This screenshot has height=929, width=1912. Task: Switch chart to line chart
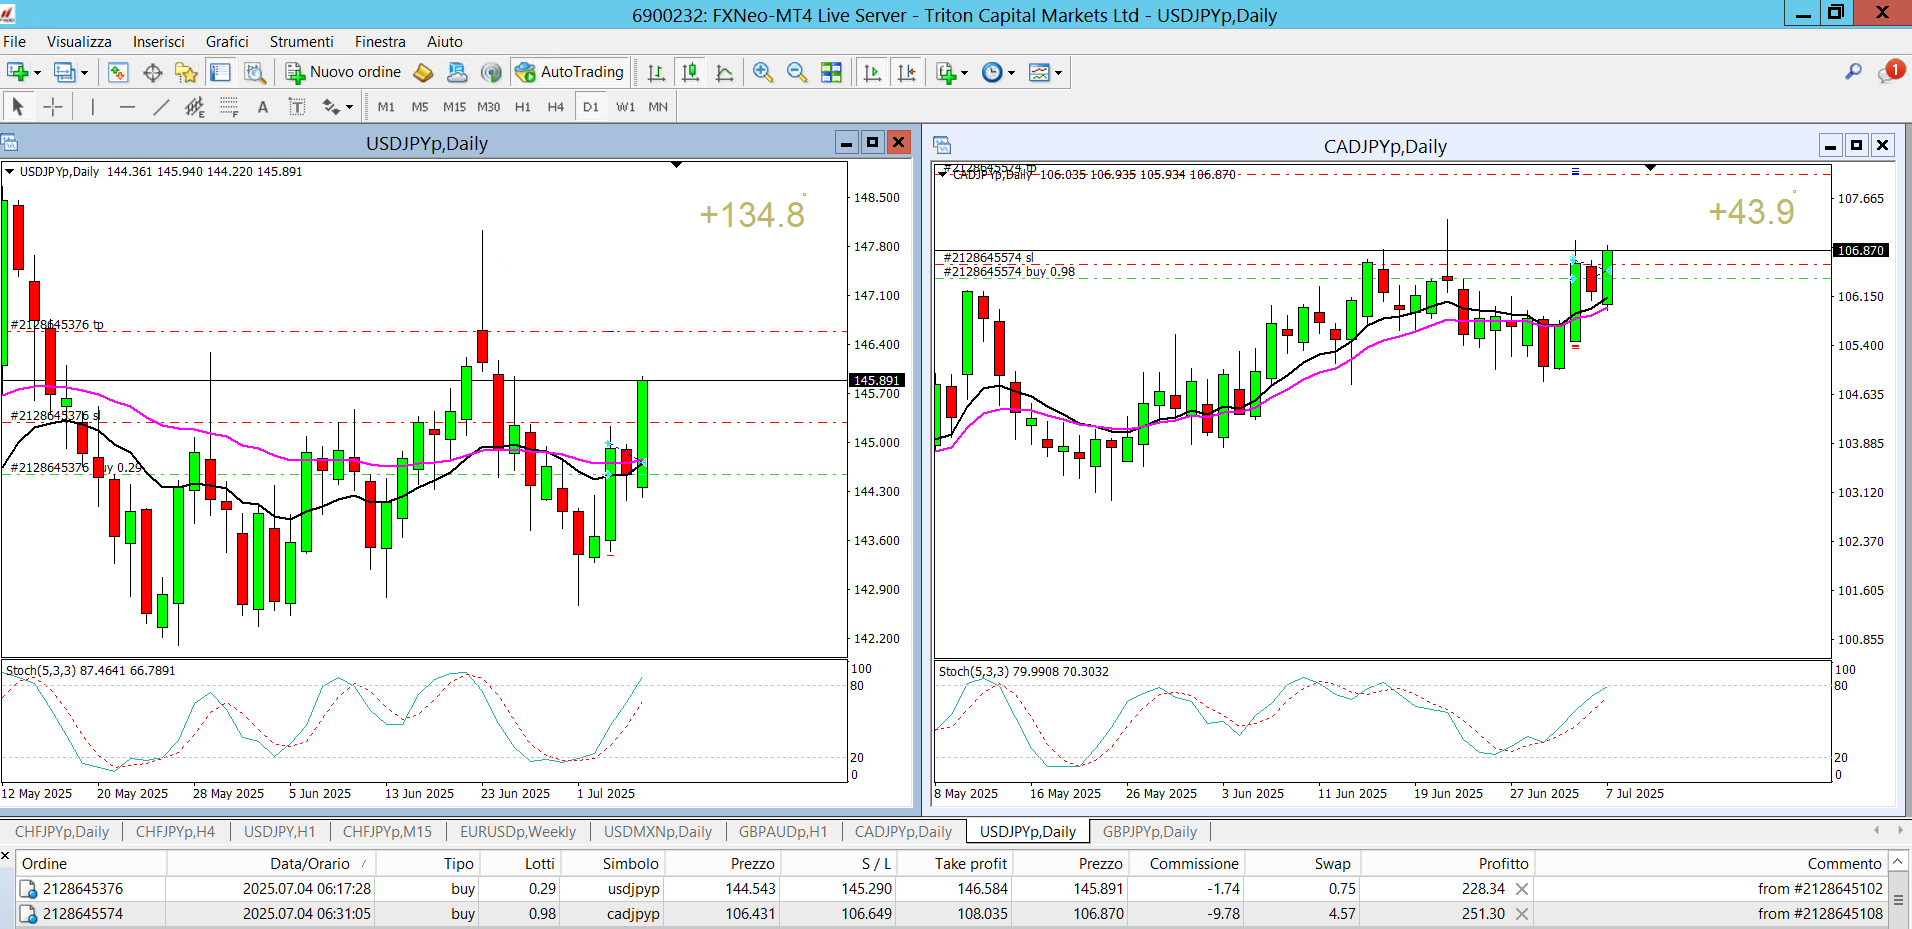pyautogui.click(x=724, y=72)
